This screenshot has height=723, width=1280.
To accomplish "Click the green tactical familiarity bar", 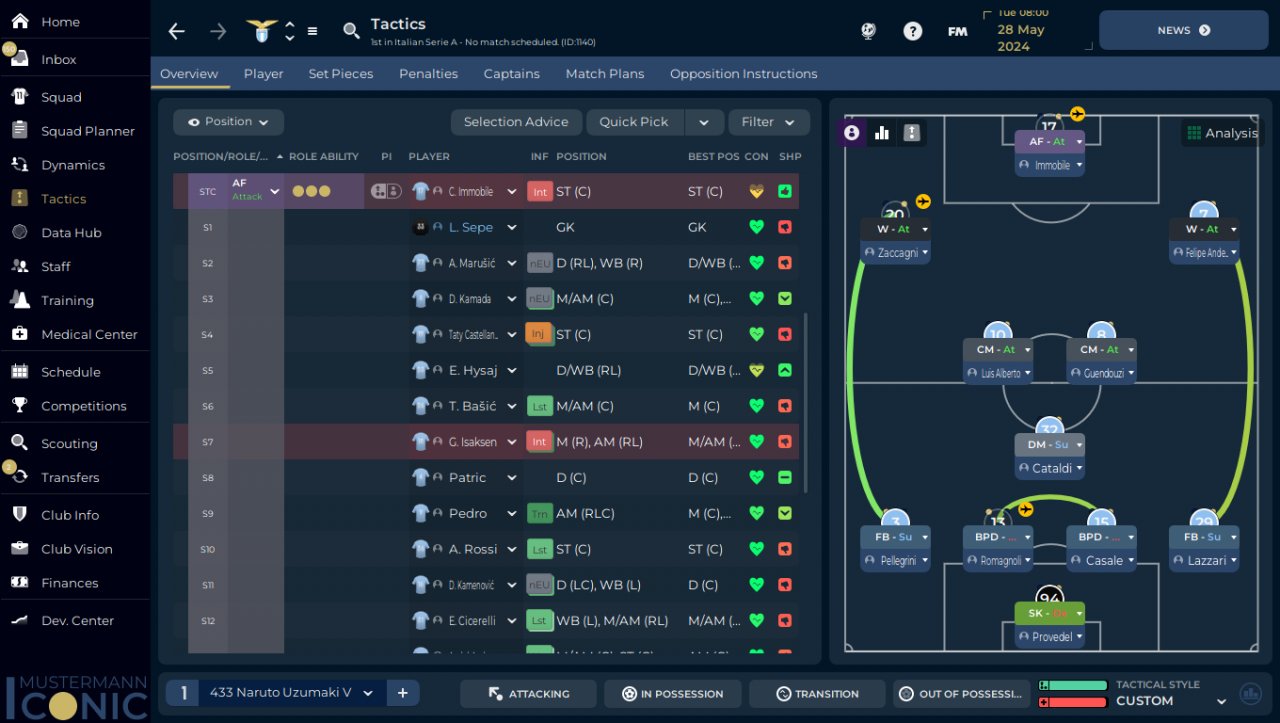I will [1073, 686].
